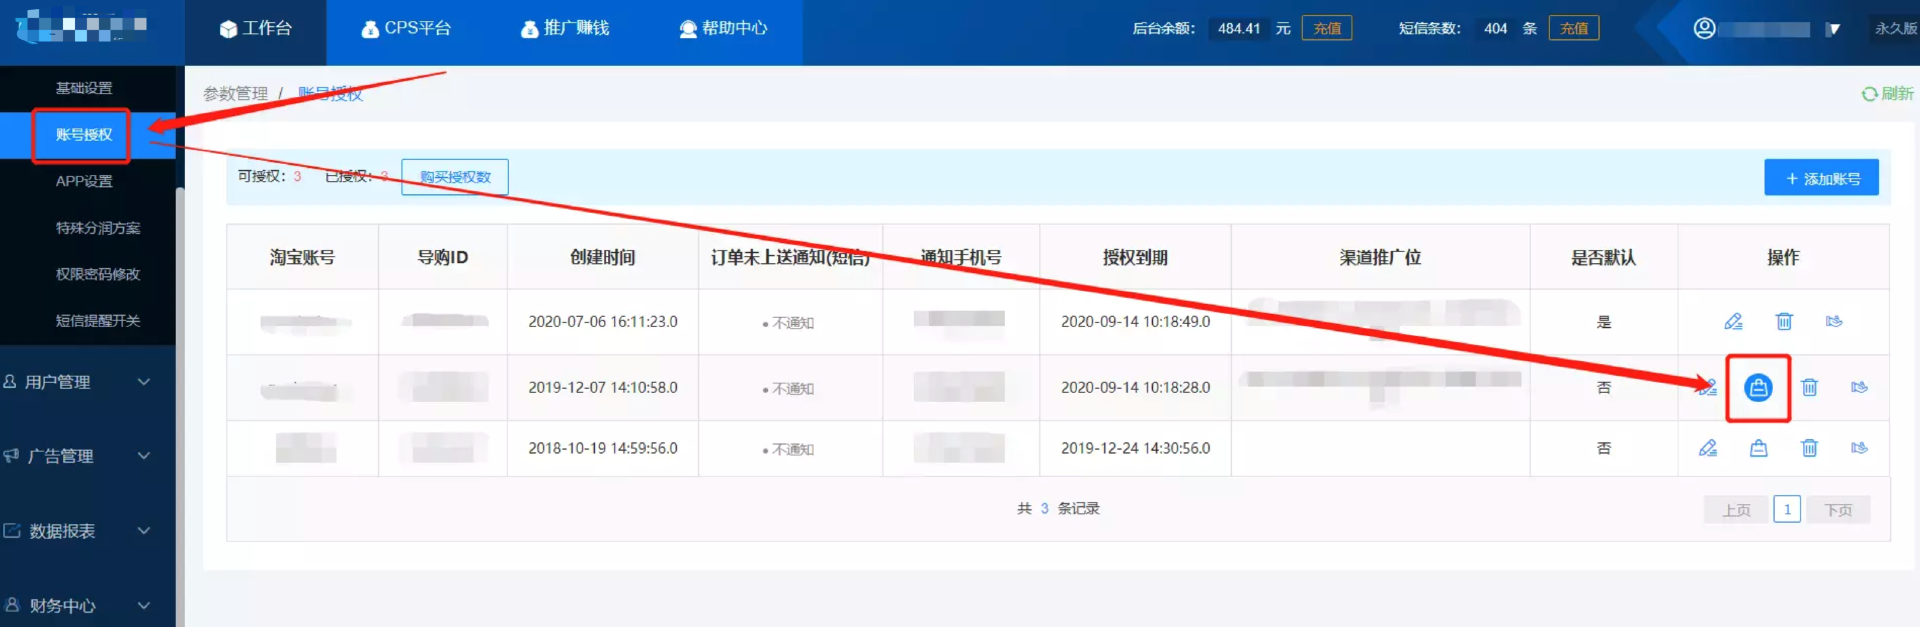Click the 添加账号 button
1920x627 pixels.
[1821, 178]
